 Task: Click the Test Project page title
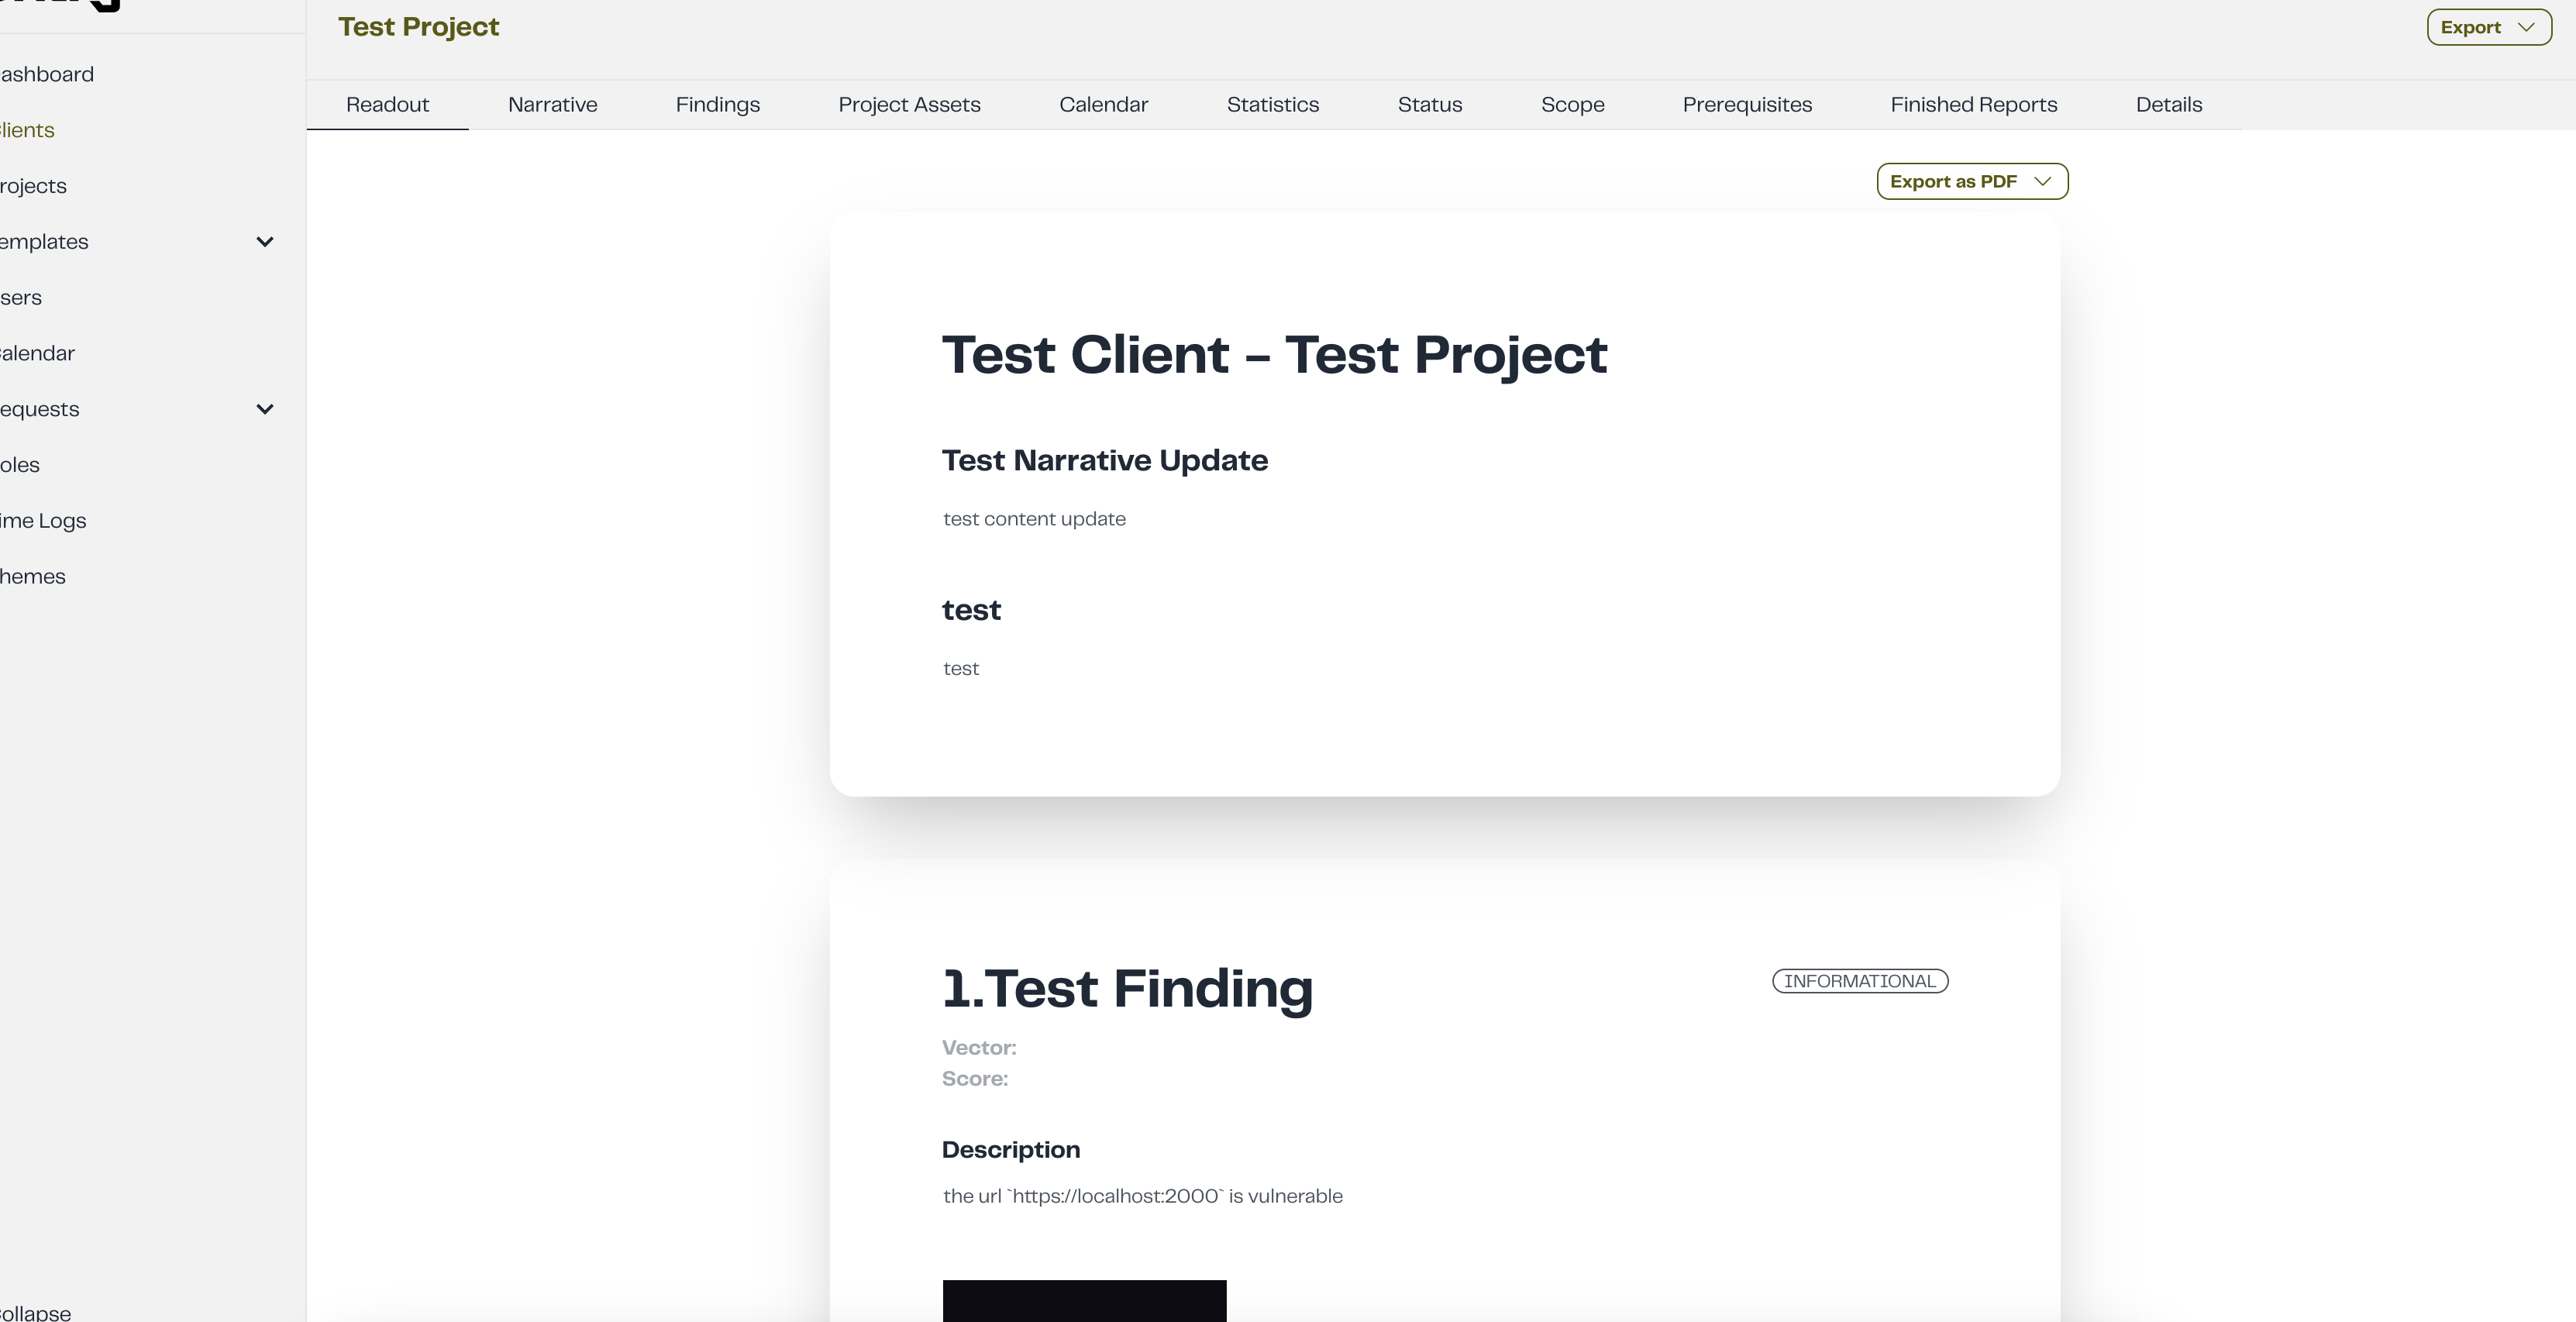(x=418, y=27)
